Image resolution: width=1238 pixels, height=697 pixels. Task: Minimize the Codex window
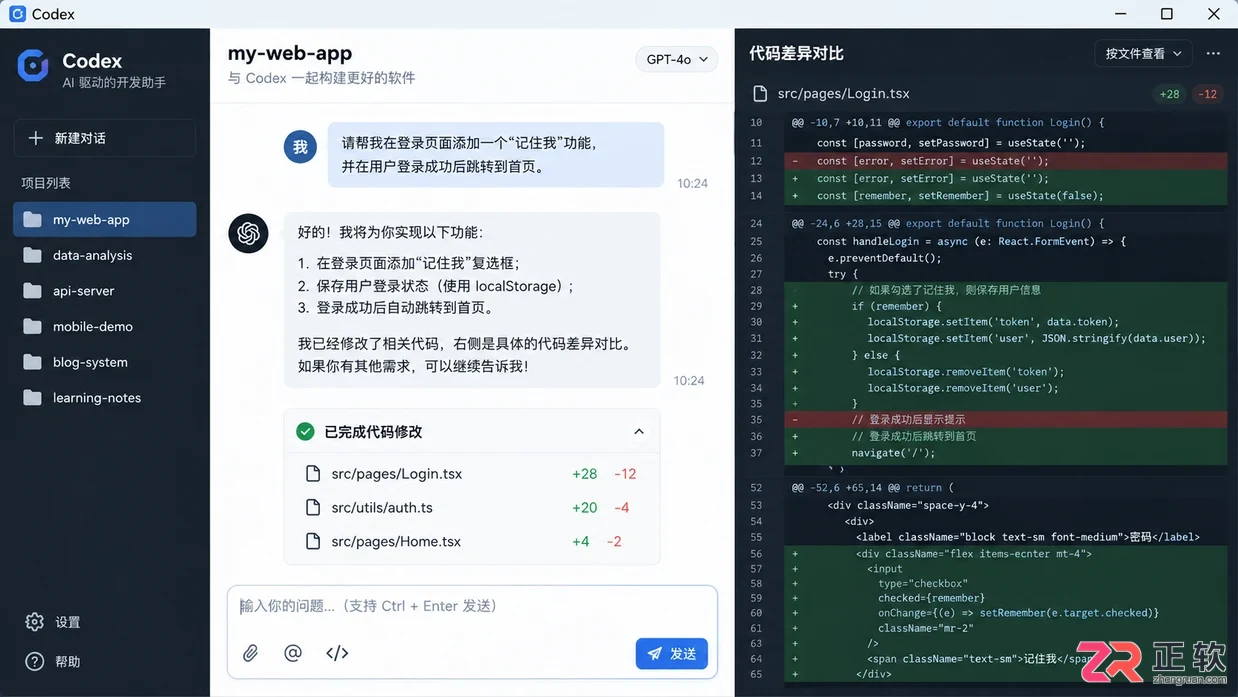coord(1120,14)
